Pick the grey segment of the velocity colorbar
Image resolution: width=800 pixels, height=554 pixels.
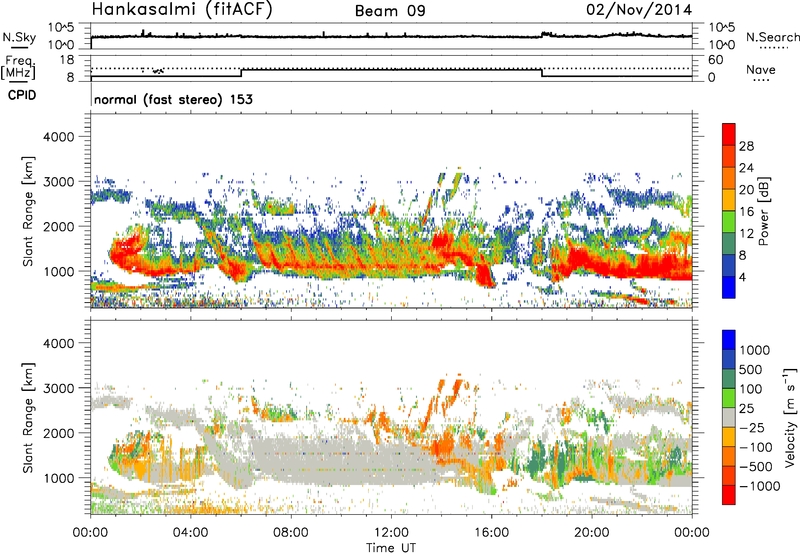729,418
